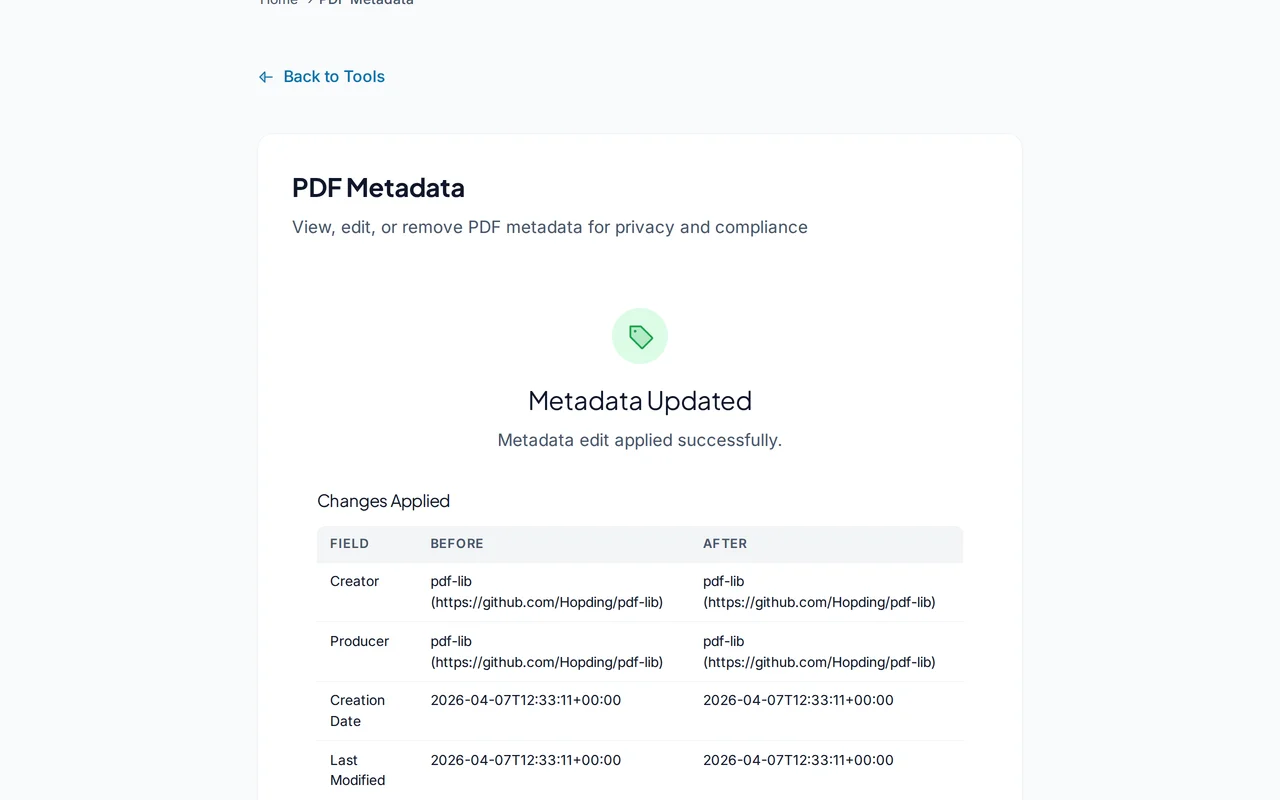Image resolution: width=1280 pixels, height=800 pixels.
Task: Open the Creator before github.com/Hopding/pdf-lib link
Action: (546, 602)
